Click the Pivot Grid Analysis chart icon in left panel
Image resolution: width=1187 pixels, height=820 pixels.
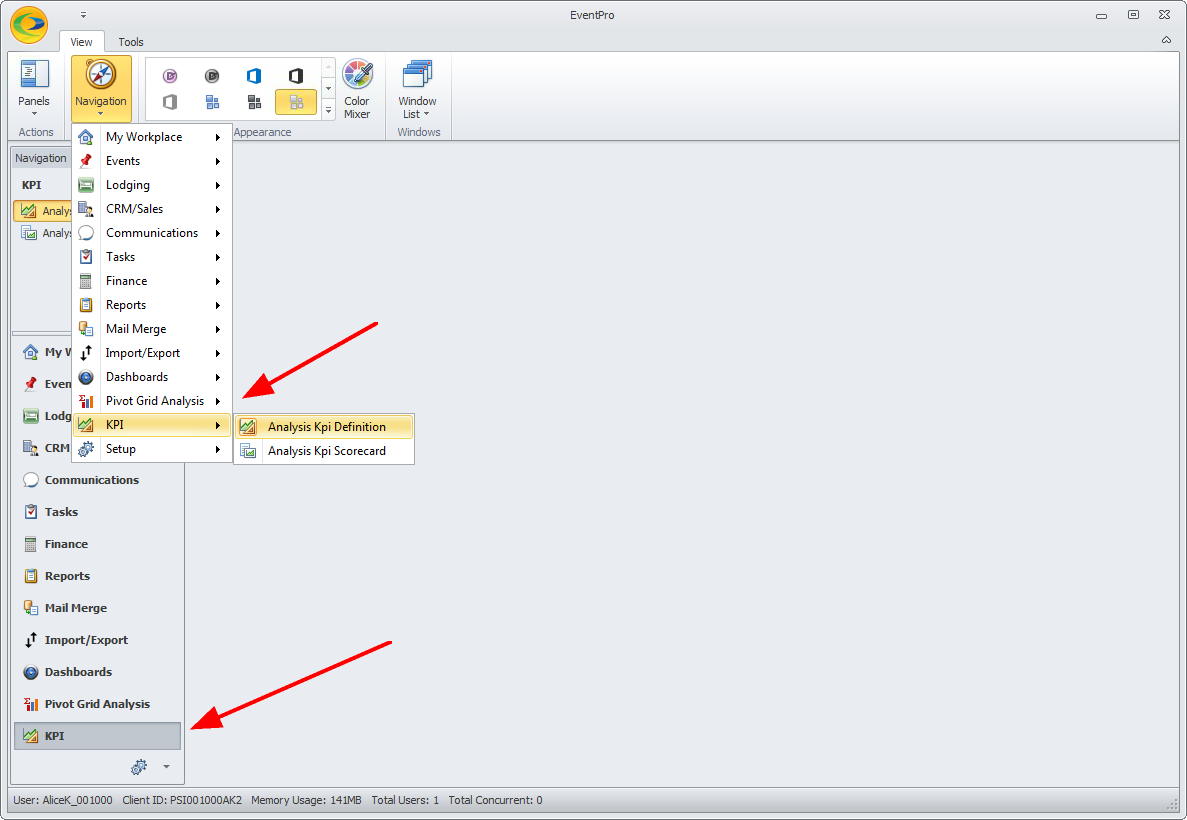[x=30, y=704]
